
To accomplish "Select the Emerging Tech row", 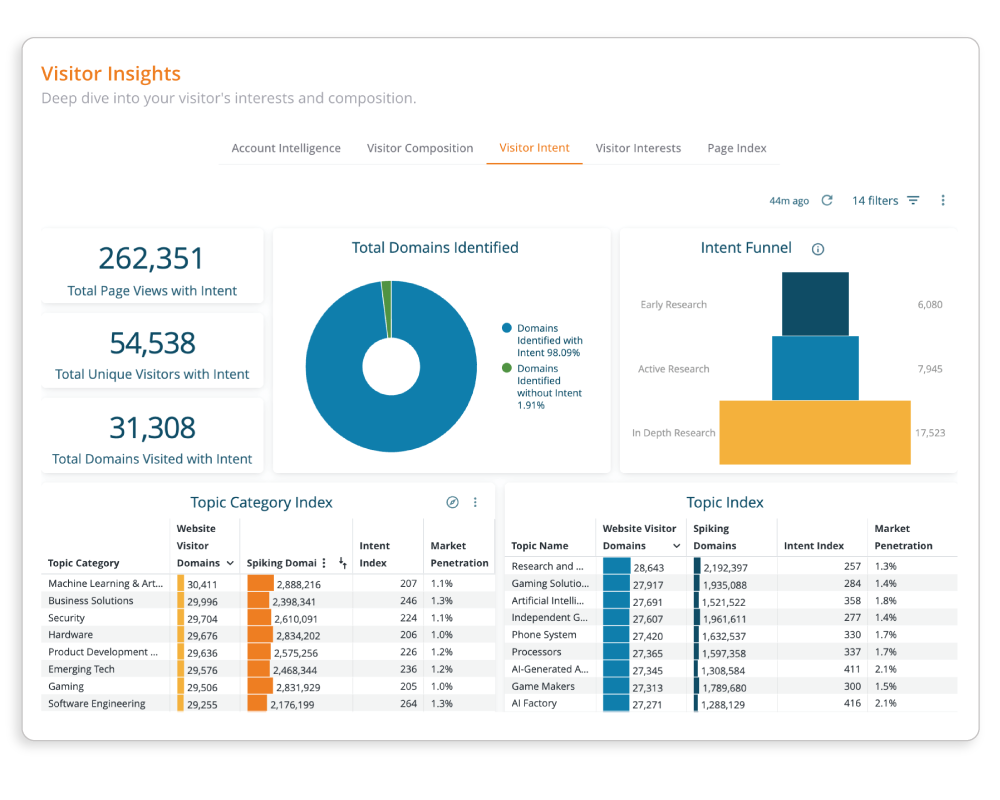I will pyautogui.click(x=268, y=669).
